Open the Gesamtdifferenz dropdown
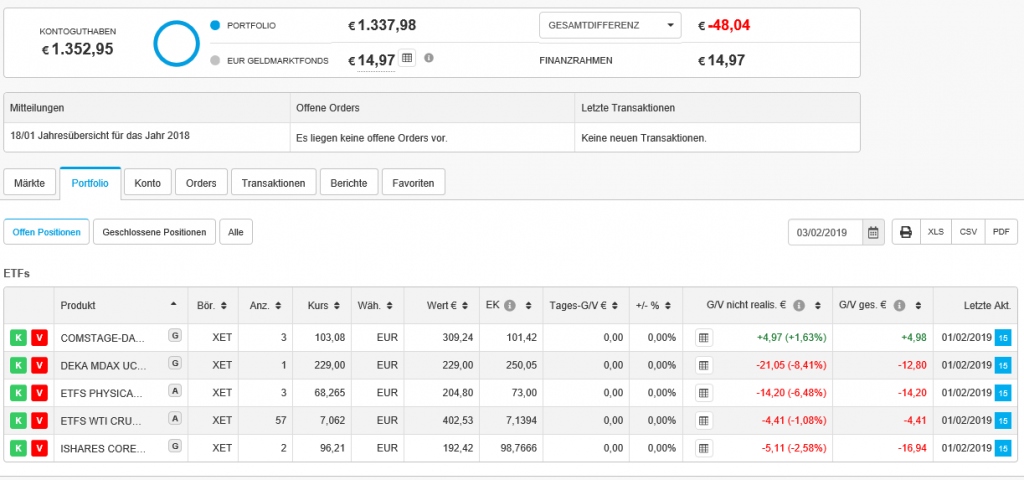Screen dimensions: 1024x480 [x=609, y=25]
